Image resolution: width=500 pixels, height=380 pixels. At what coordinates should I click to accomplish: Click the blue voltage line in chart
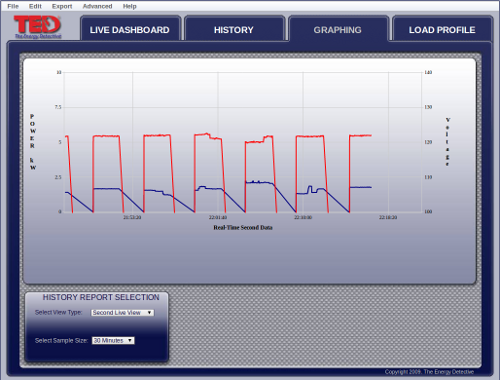pos(107,189)
